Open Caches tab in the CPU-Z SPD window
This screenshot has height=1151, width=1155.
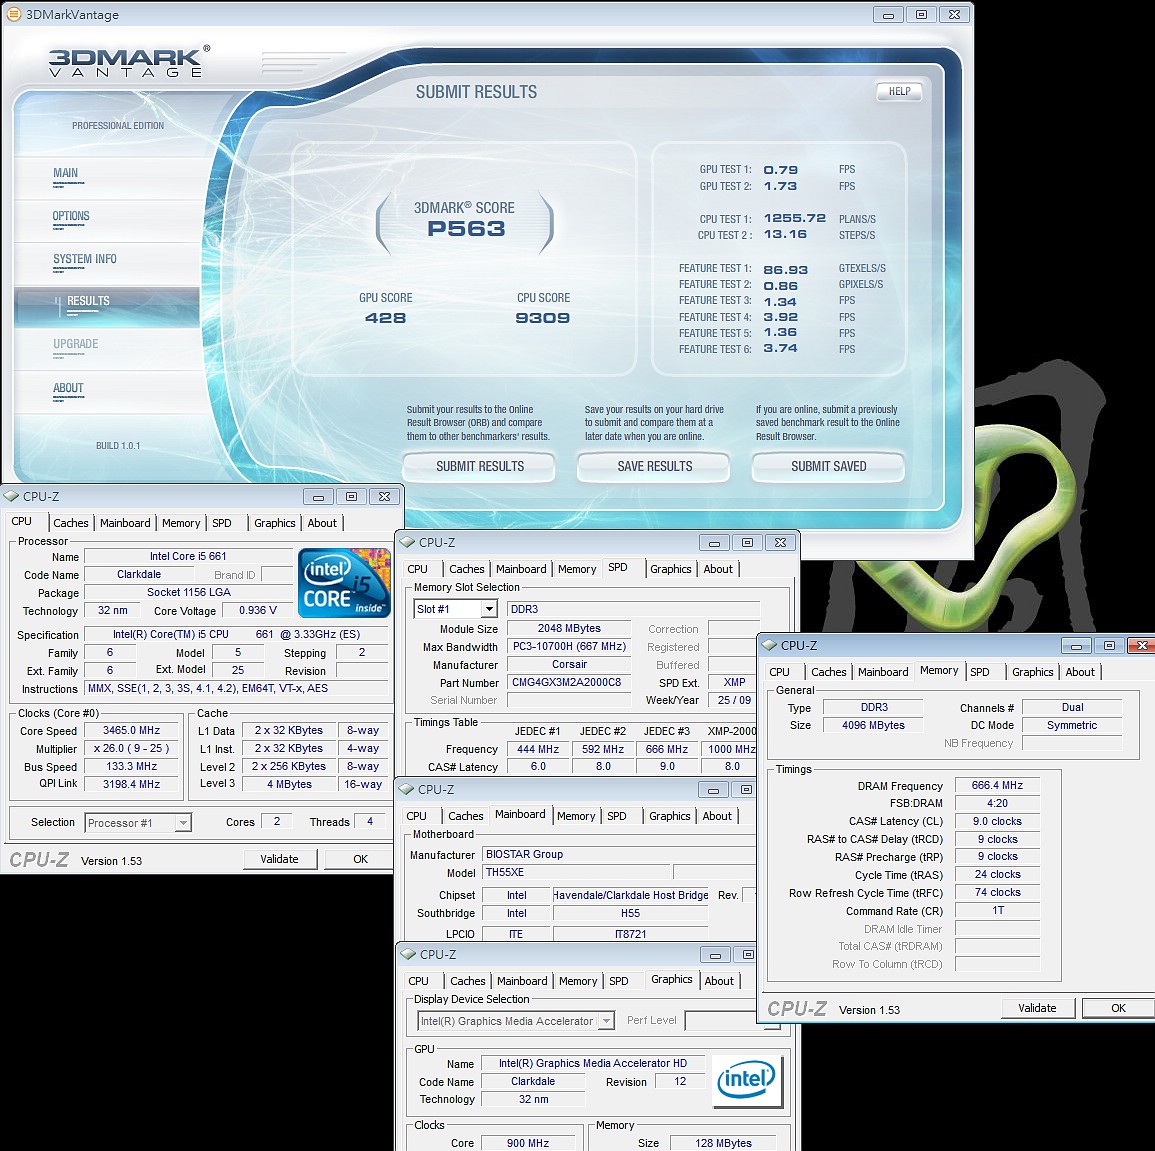click(x=467, y=569)
